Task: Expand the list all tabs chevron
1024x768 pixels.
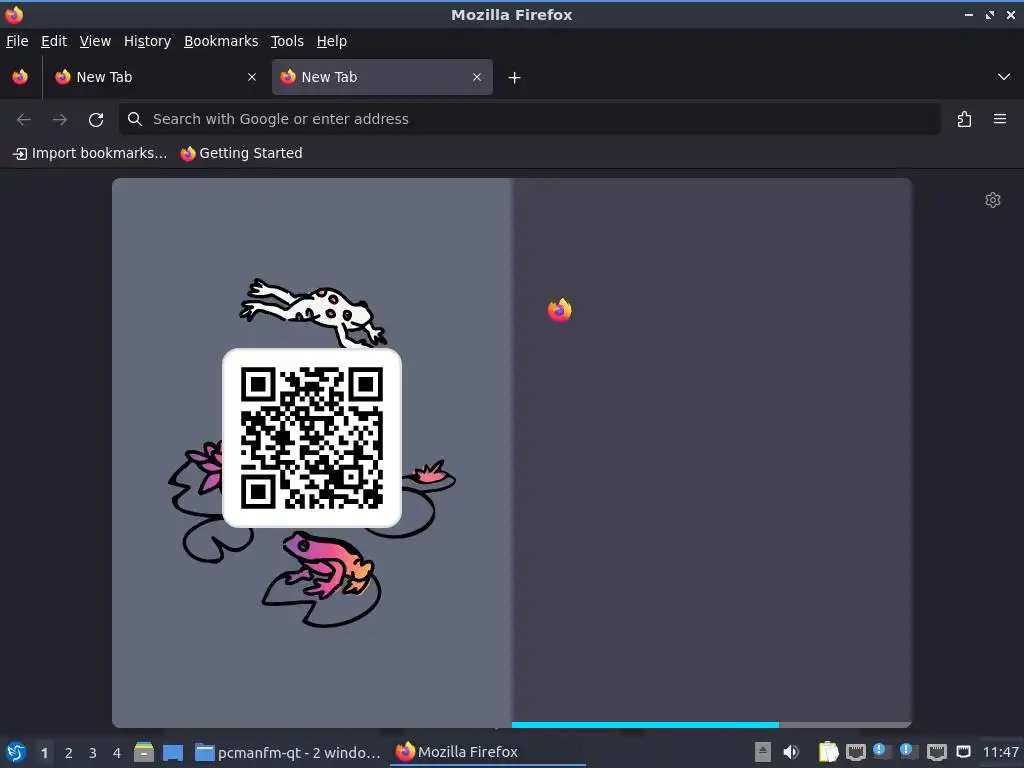Action: point(1004,77)
